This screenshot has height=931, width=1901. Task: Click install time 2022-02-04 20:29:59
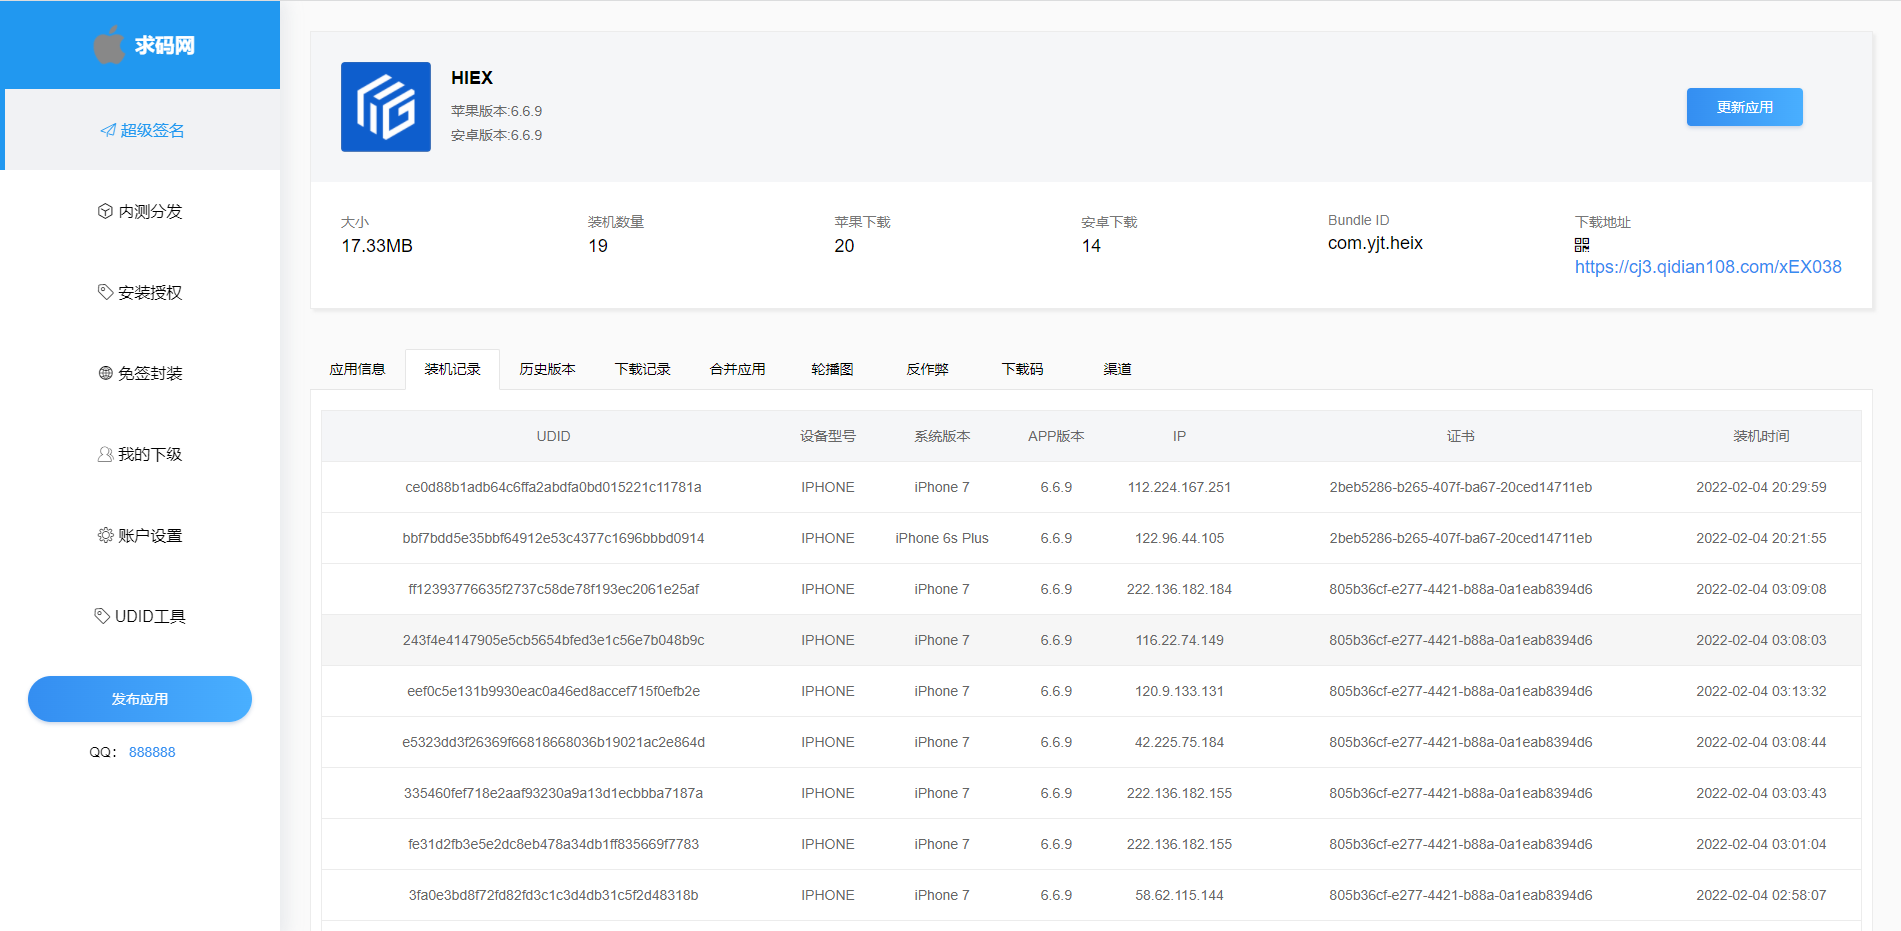(x=1761, y=487)
